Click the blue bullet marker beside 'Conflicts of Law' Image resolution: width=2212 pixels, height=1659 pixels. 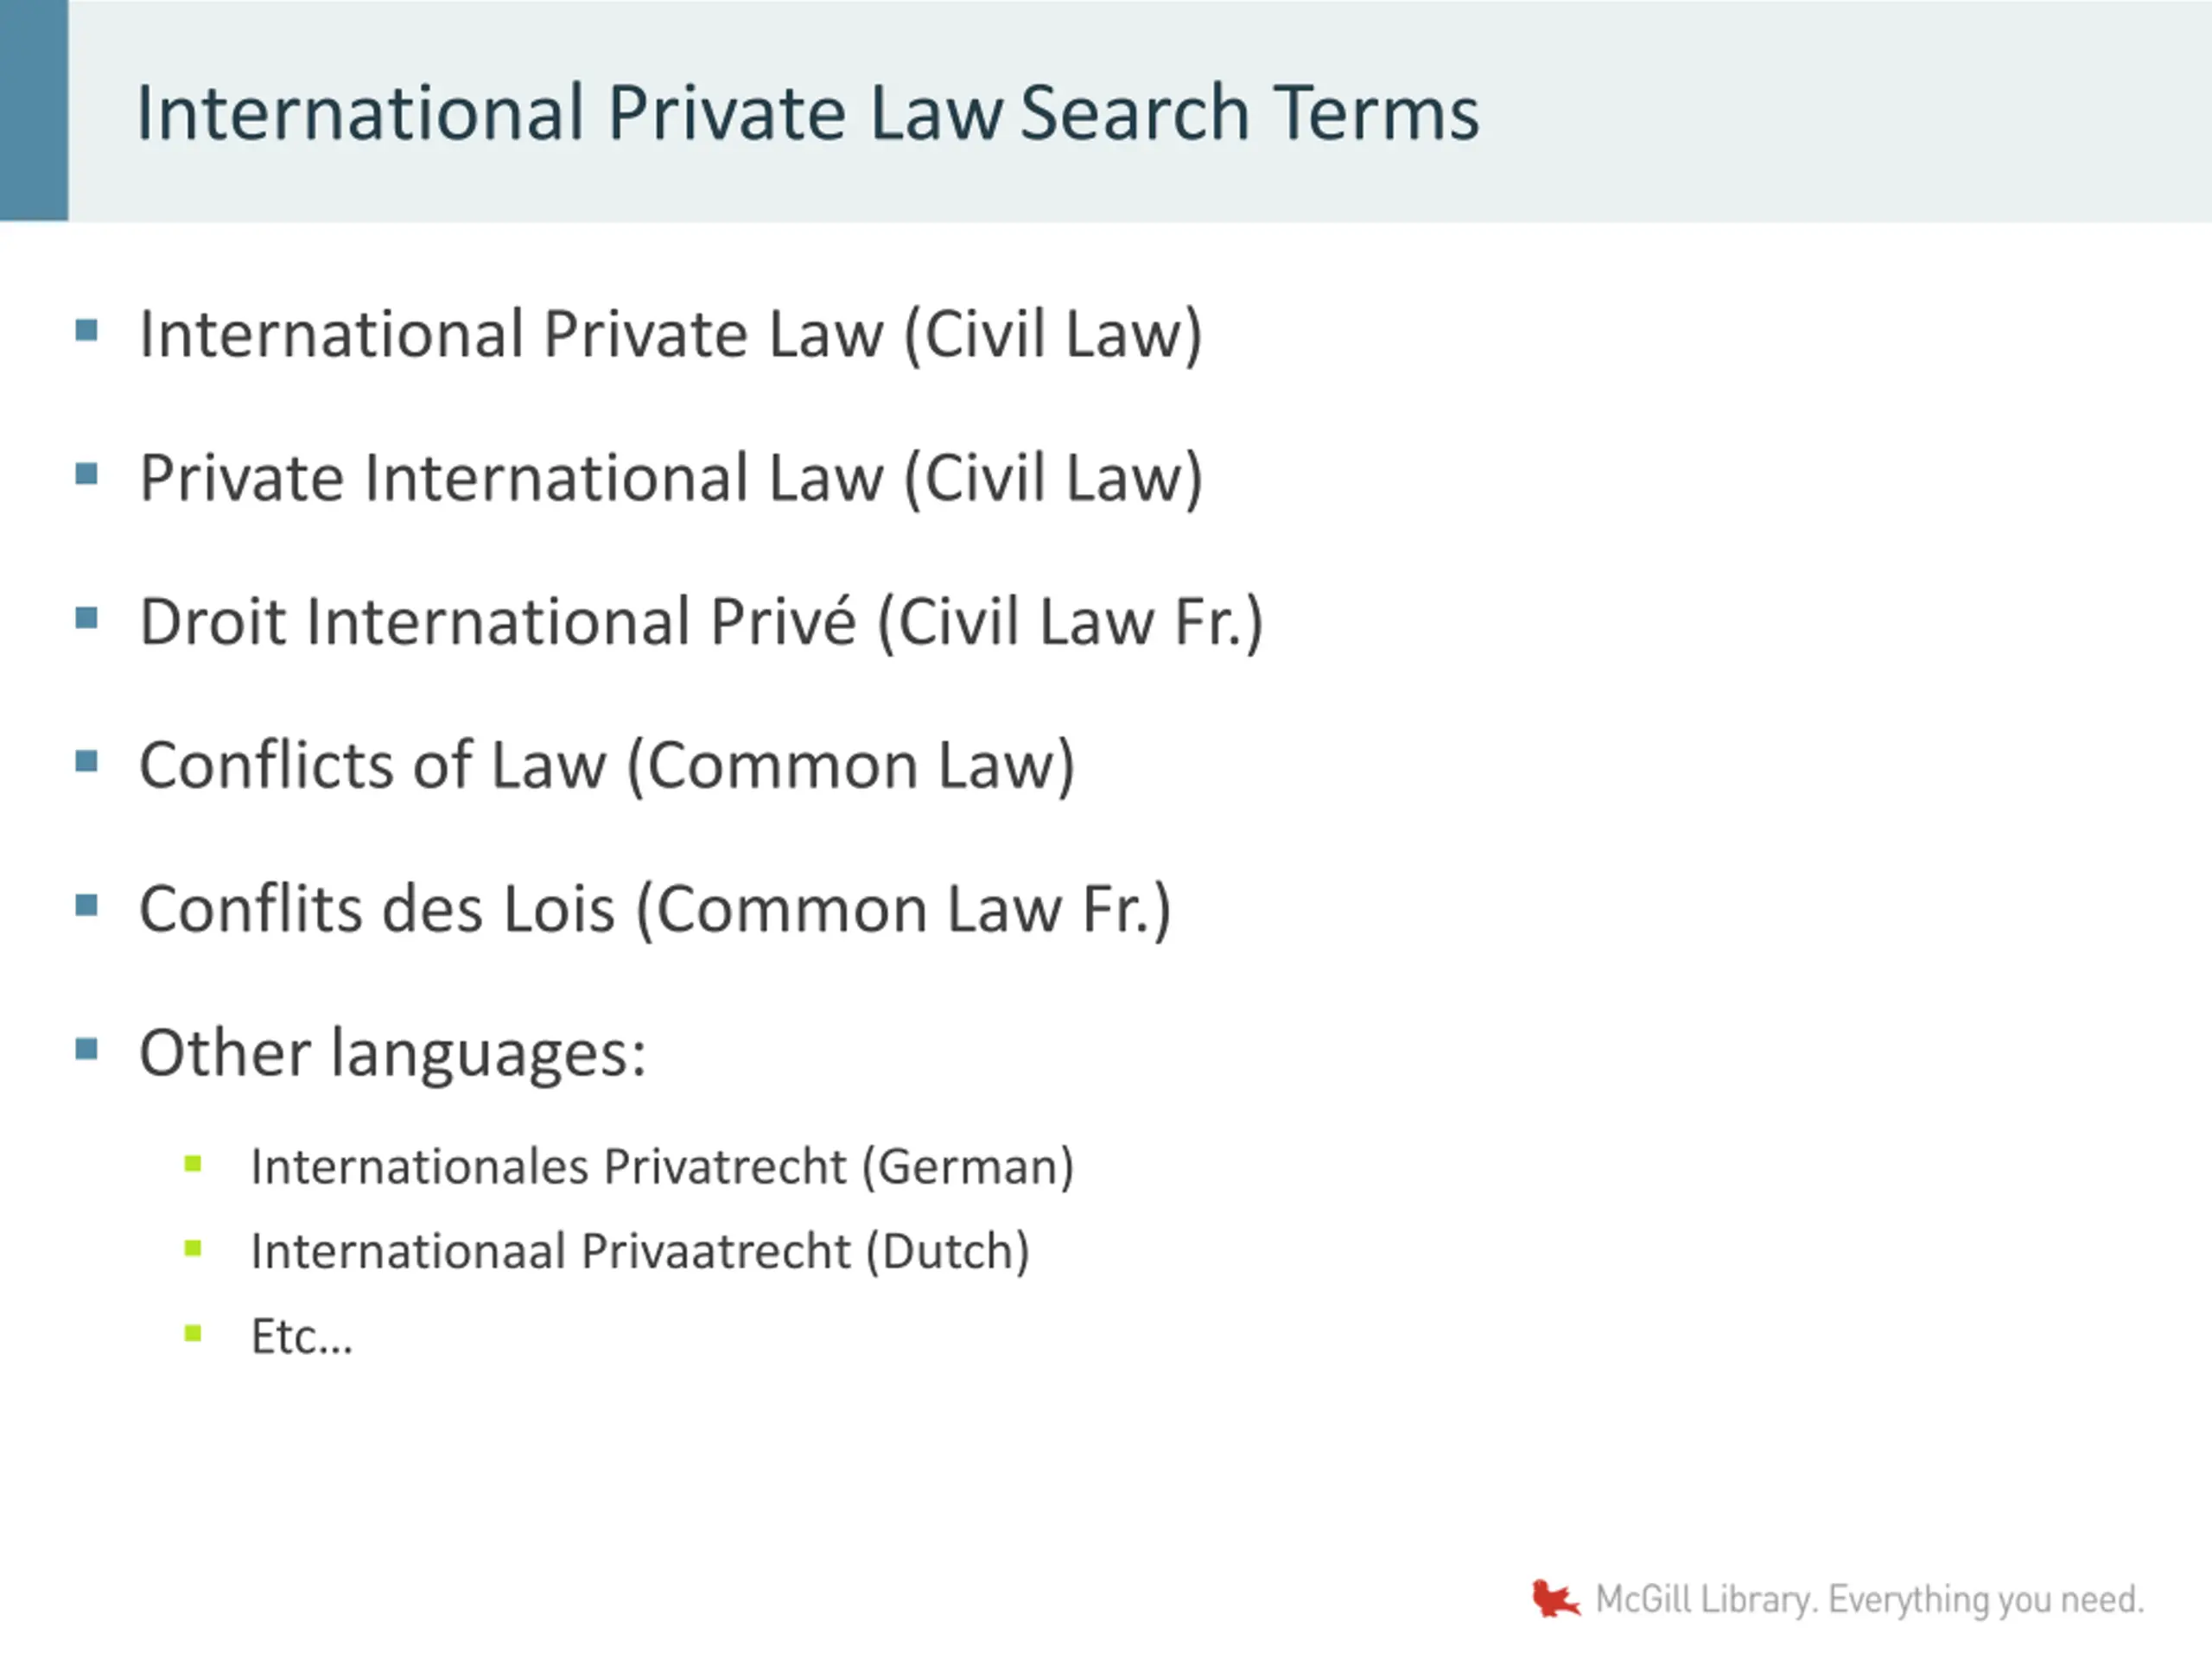[x=87, y=762]
